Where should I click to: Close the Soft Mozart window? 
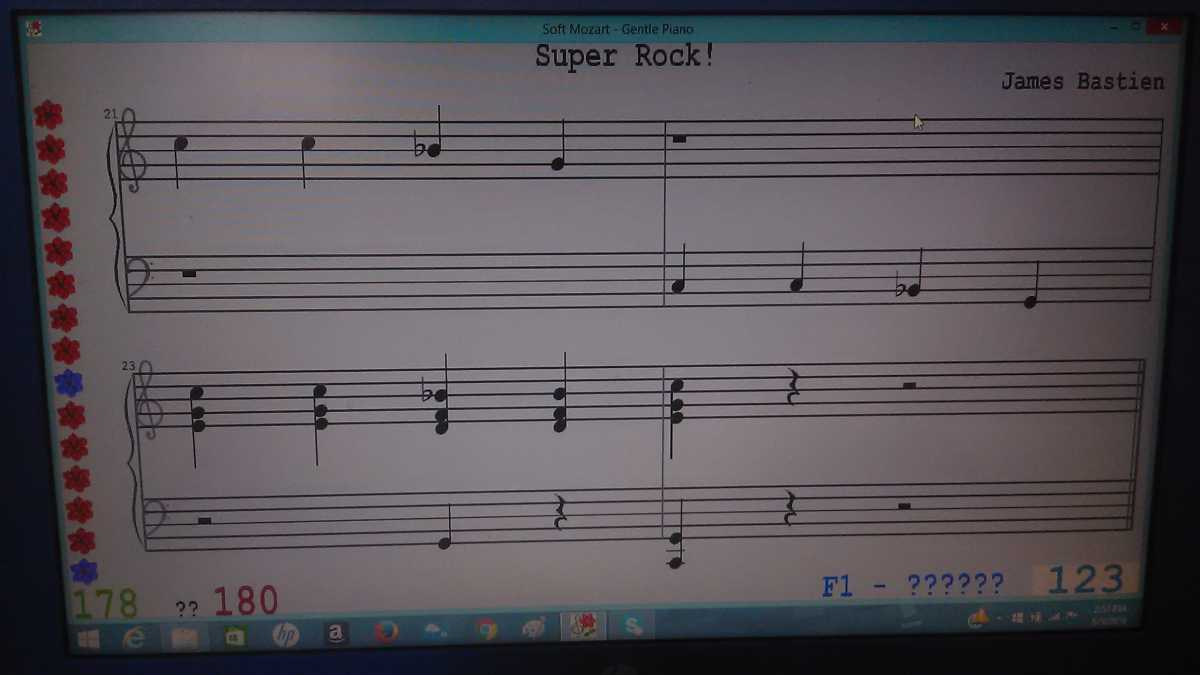pyautogui.click(x=1163, y=27)
